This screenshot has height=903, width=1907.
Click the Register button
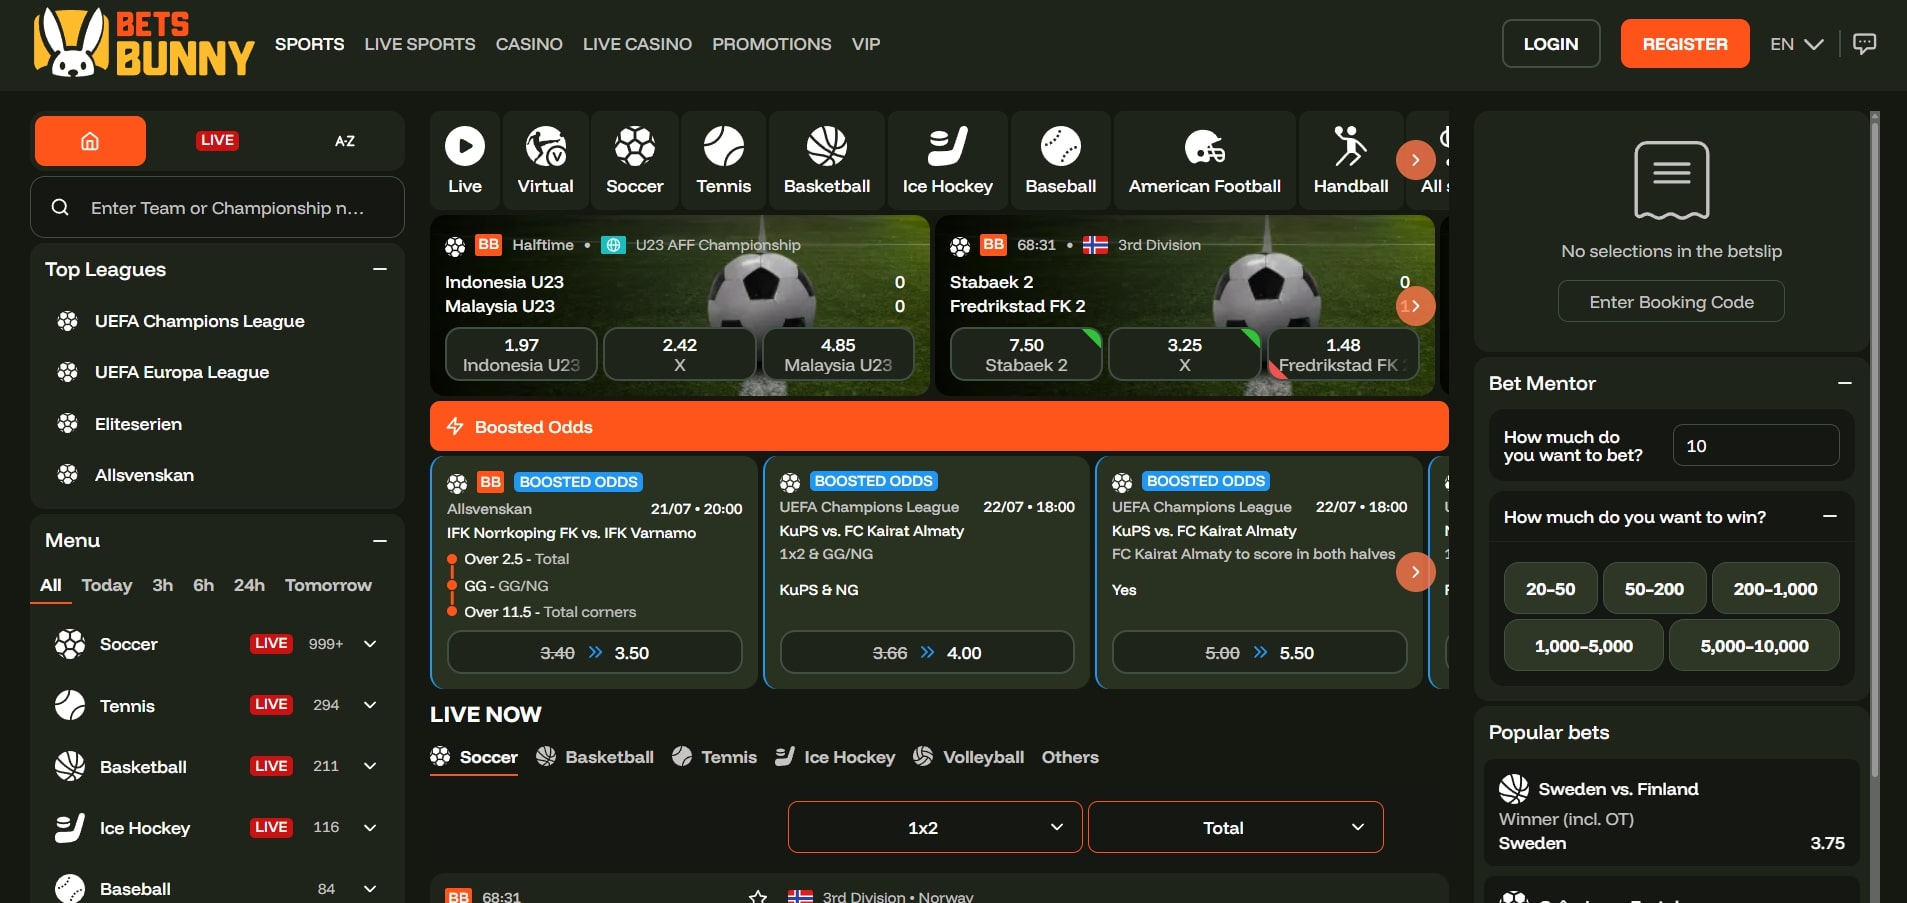click(1684, 44)
